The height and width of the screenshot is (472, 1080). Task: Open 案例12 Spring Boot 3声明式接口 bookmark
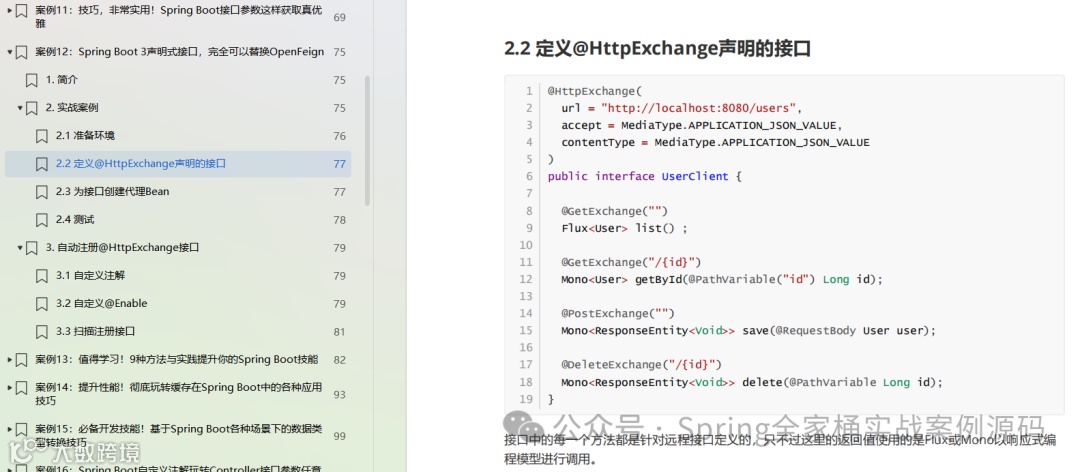[179, 52]
